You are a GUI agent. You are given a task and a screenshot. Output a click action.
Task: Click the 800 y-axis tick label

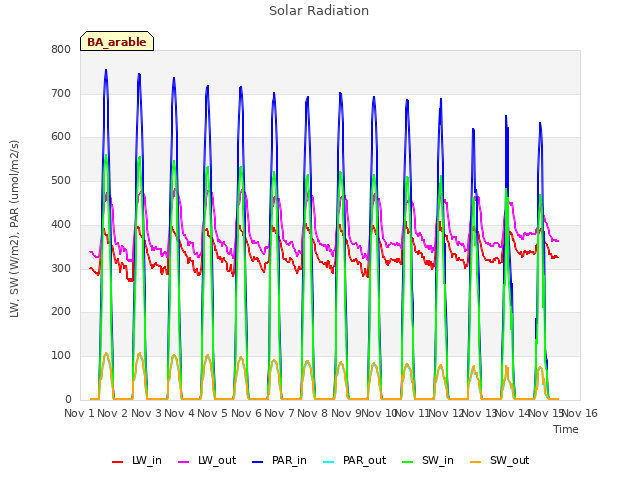click(61, 50)
